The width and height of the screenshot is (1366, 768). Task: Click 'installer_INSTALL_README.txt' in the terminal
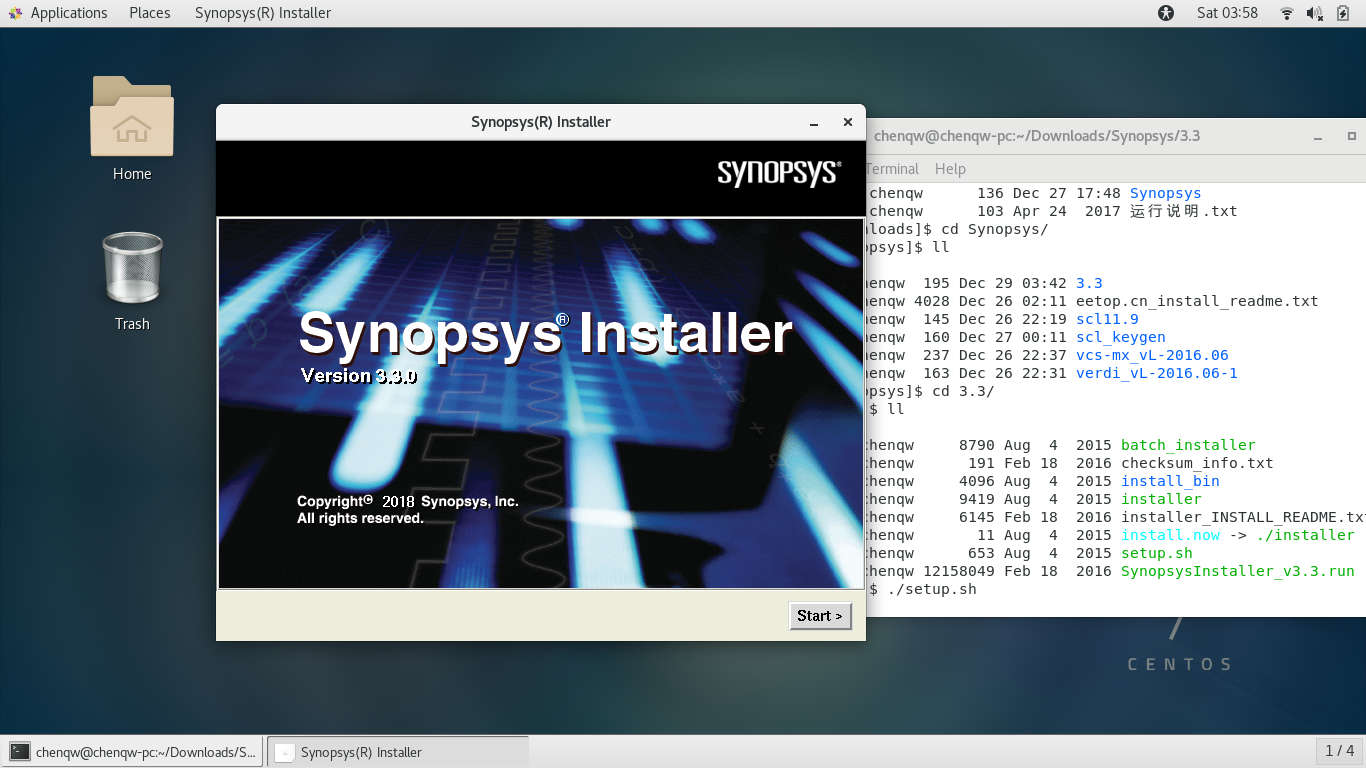pos(1243,517)
